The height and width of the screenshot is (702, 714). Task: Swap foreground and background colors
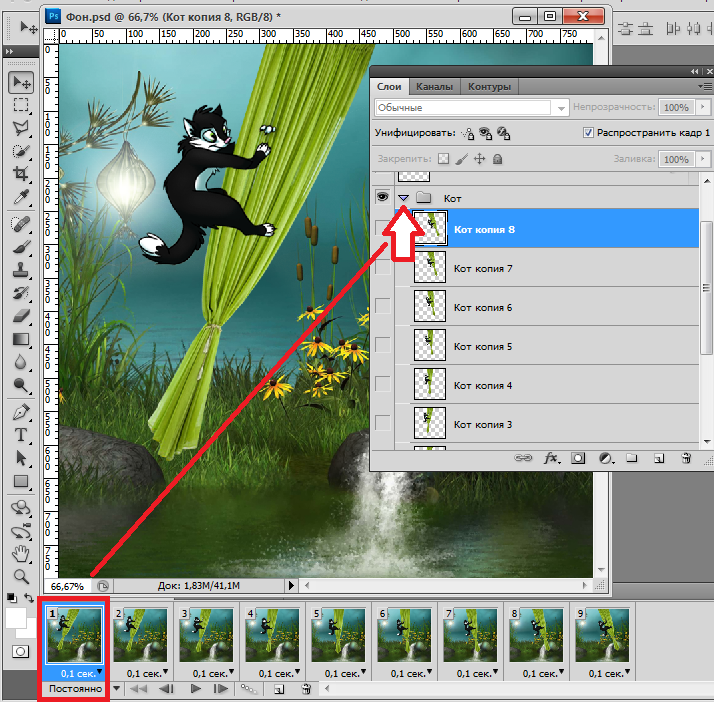coord(29,598)
